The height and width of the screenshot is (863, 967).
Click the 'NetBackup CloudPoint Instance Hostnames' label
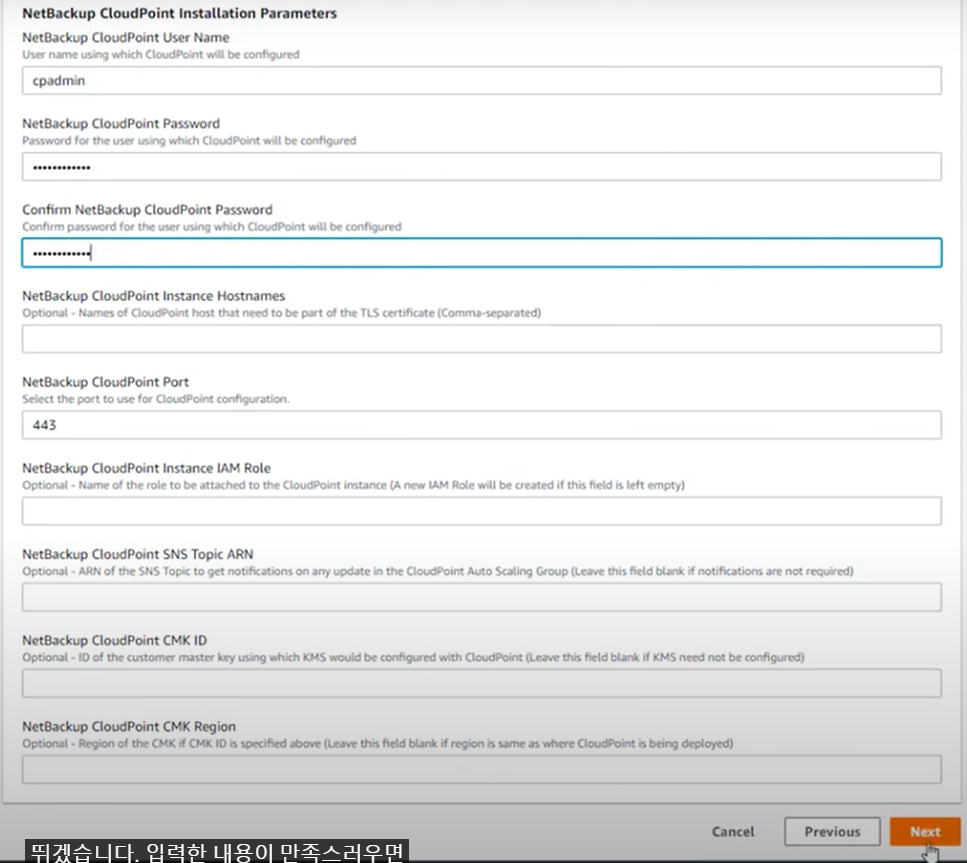pos(154,295)
